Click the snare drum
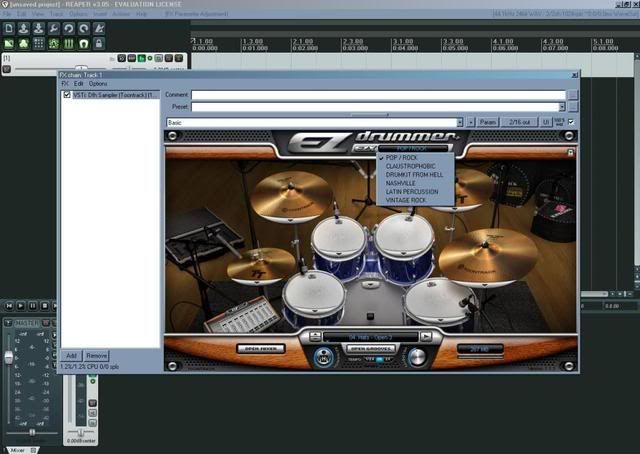Image resolution: width=640 pixels, height=454 pixels. pyautogui.click(x=313, y=291)
